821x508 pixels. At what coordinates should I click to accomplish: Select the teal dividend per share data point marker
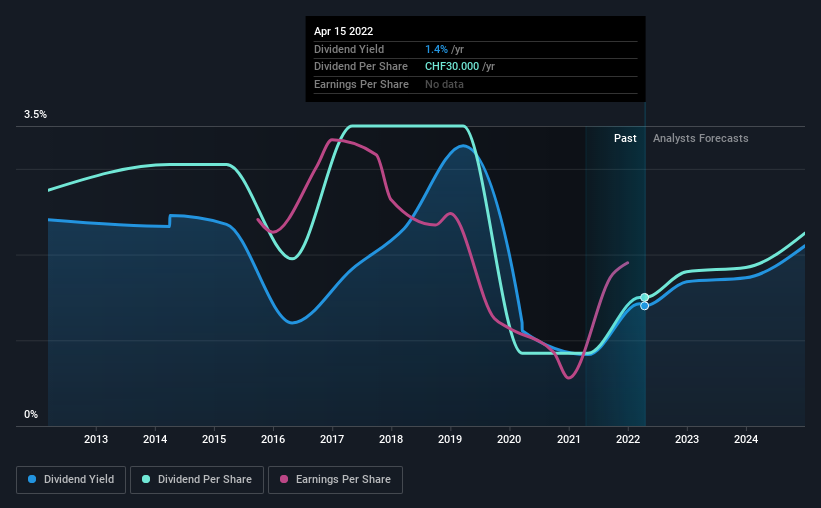645,297
